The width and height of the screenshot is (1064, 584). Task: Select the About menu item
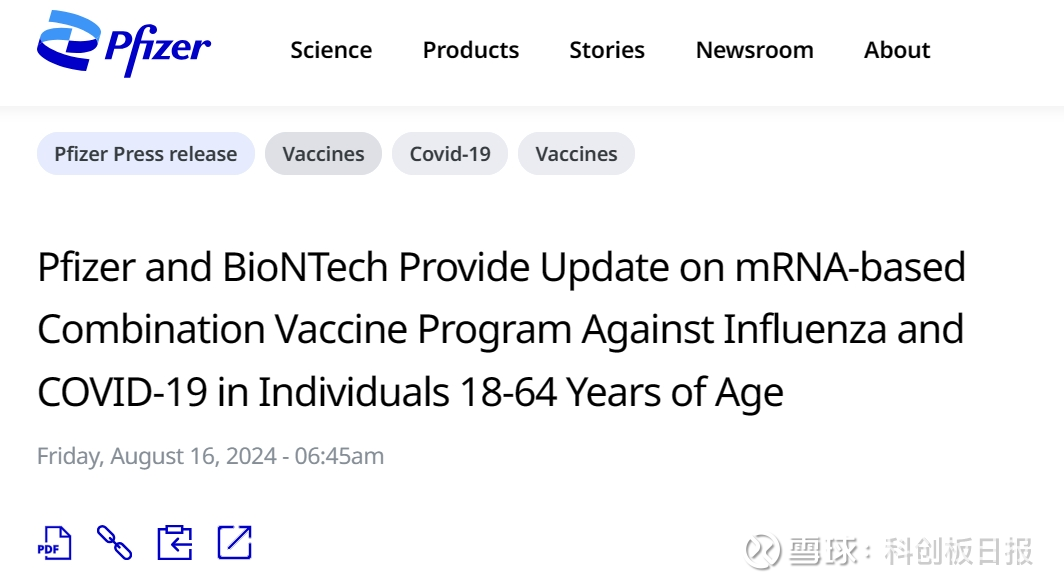tap(897, 50)
